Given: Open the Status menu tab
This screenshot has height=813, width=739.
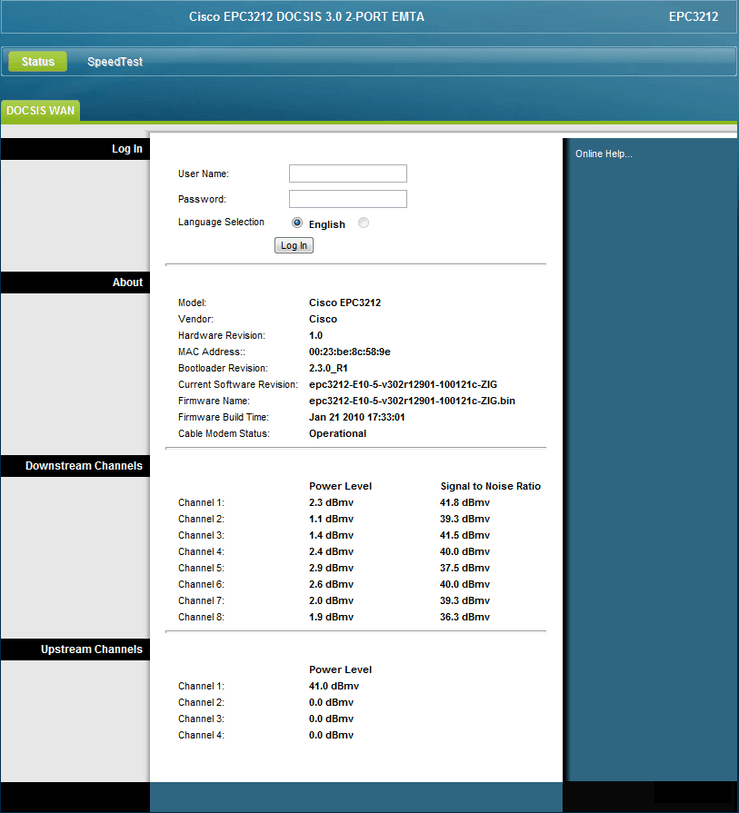Looking at the screenshot, I should (38, 62).
